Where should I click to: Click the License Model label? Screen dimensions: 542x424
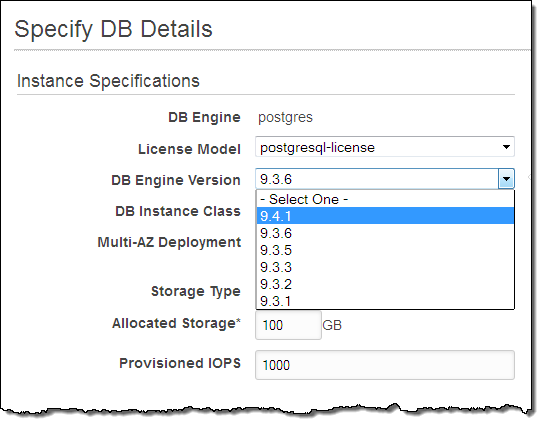pos(189,149)
